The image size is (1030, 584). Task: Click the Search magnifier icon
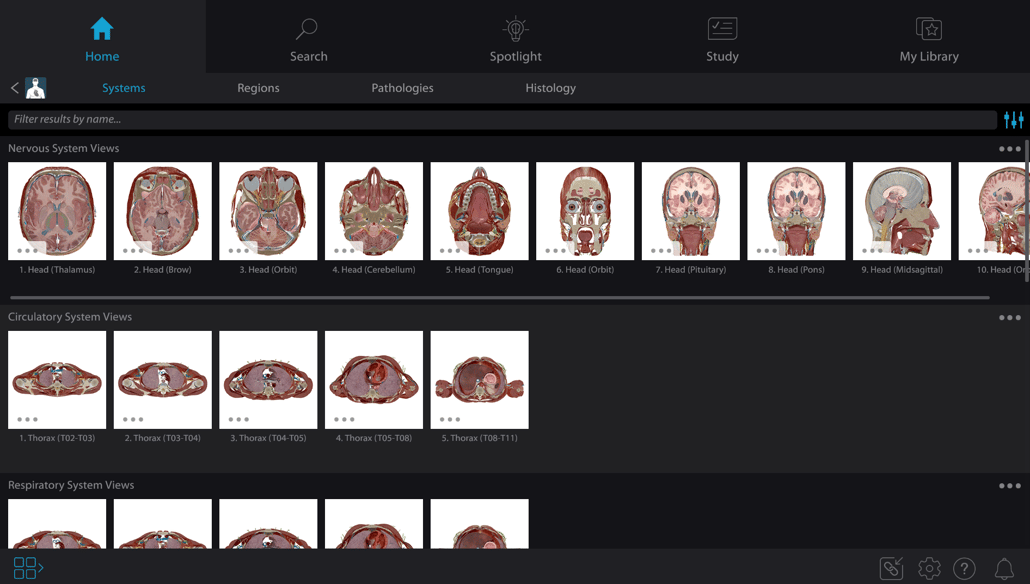[306, 28]
